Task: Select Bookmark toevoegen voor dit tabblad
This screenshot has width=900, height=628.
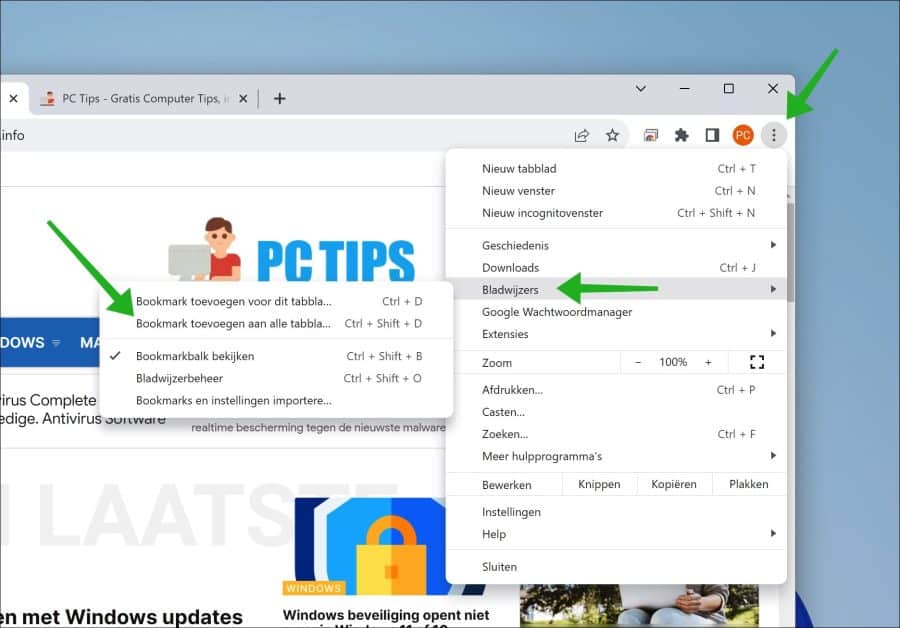Action: coord(276,301)
